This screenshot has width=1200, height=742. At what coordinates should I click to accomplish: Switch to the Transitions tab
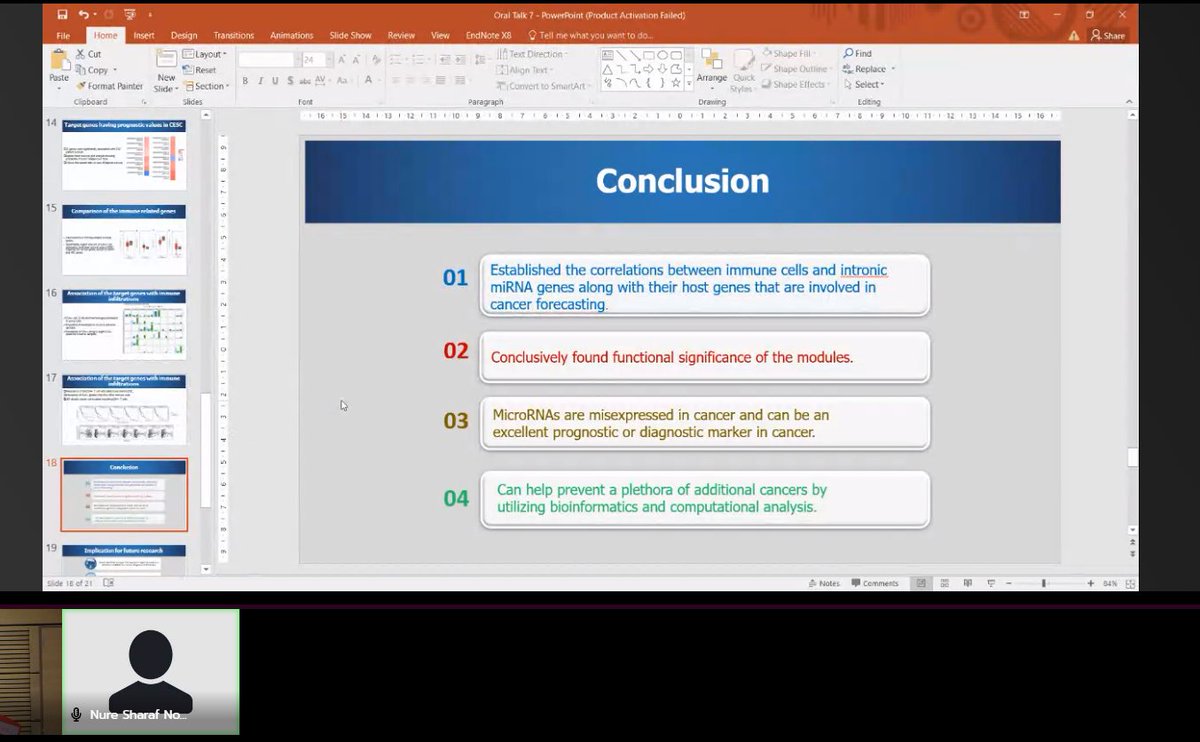234,35
